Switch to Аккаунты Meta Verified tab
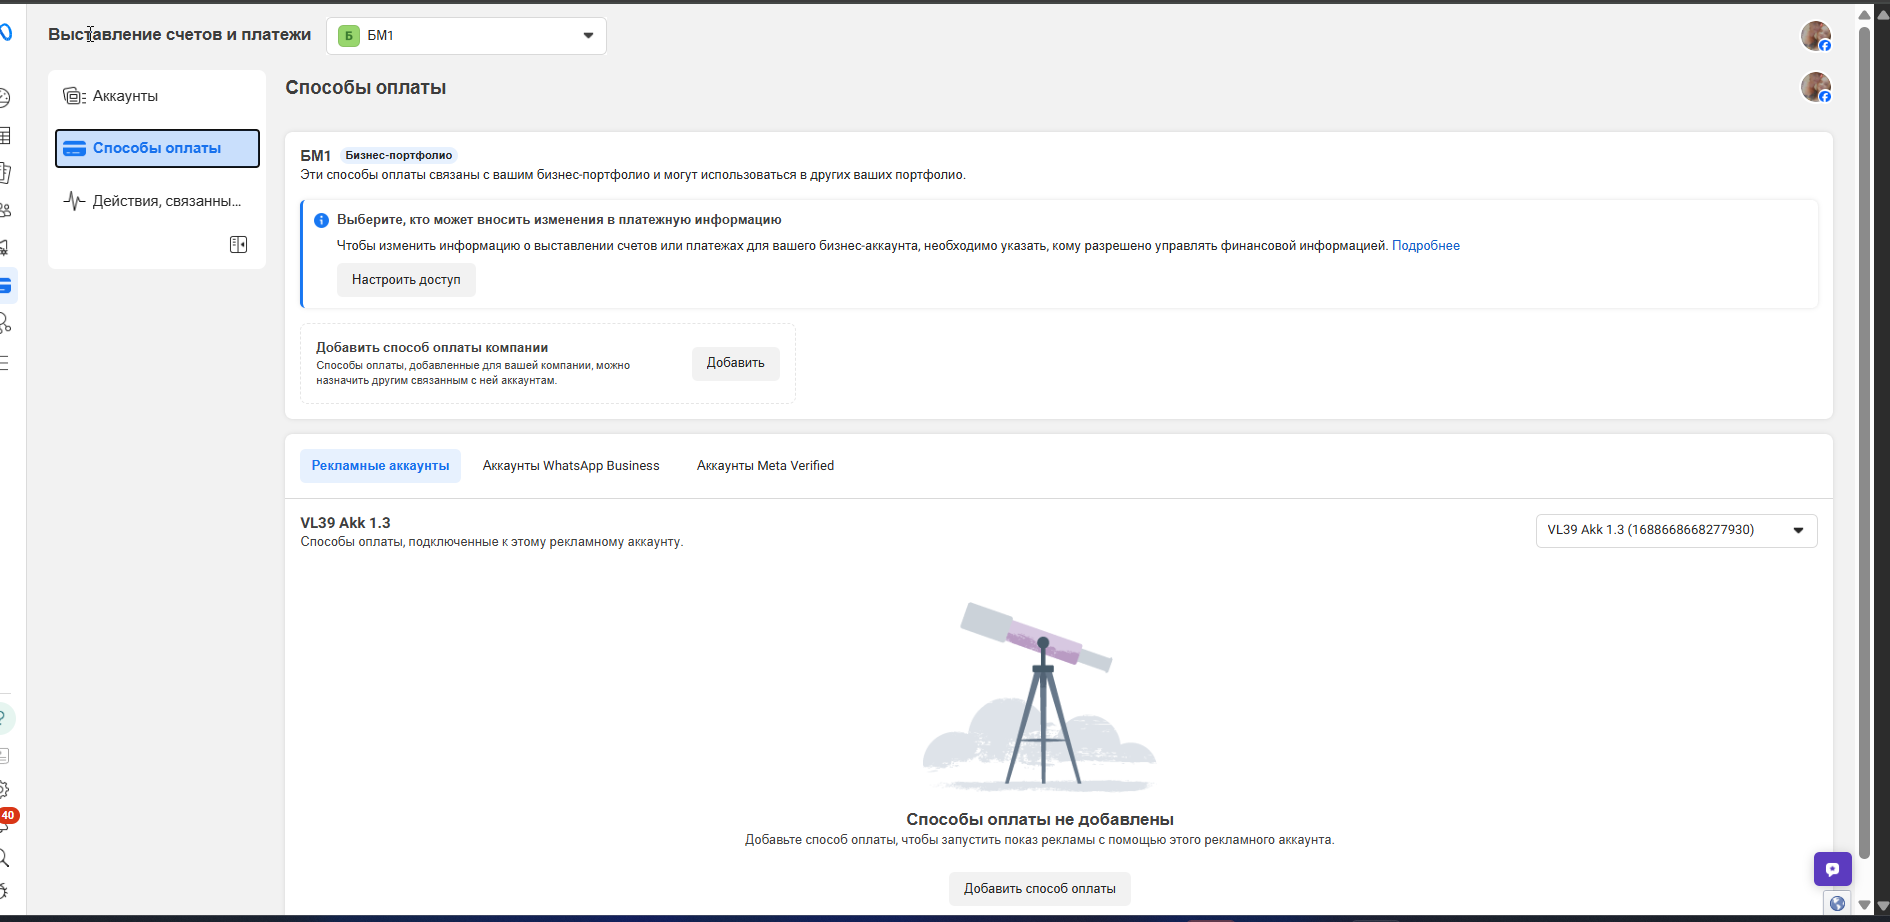 coord(765,466)
